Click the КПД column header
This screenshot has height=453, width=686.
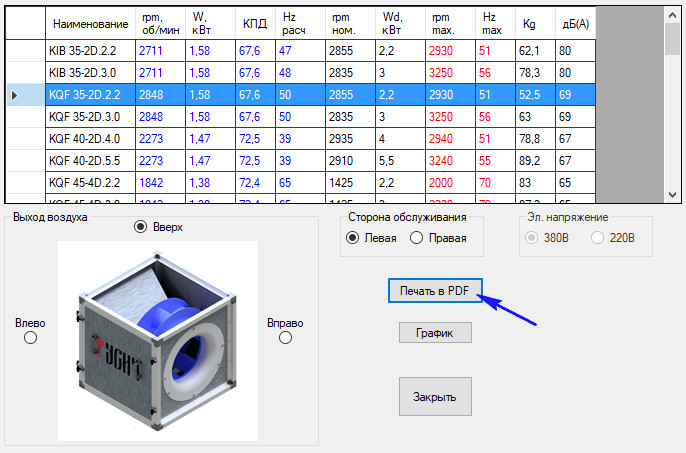point(256,24)
